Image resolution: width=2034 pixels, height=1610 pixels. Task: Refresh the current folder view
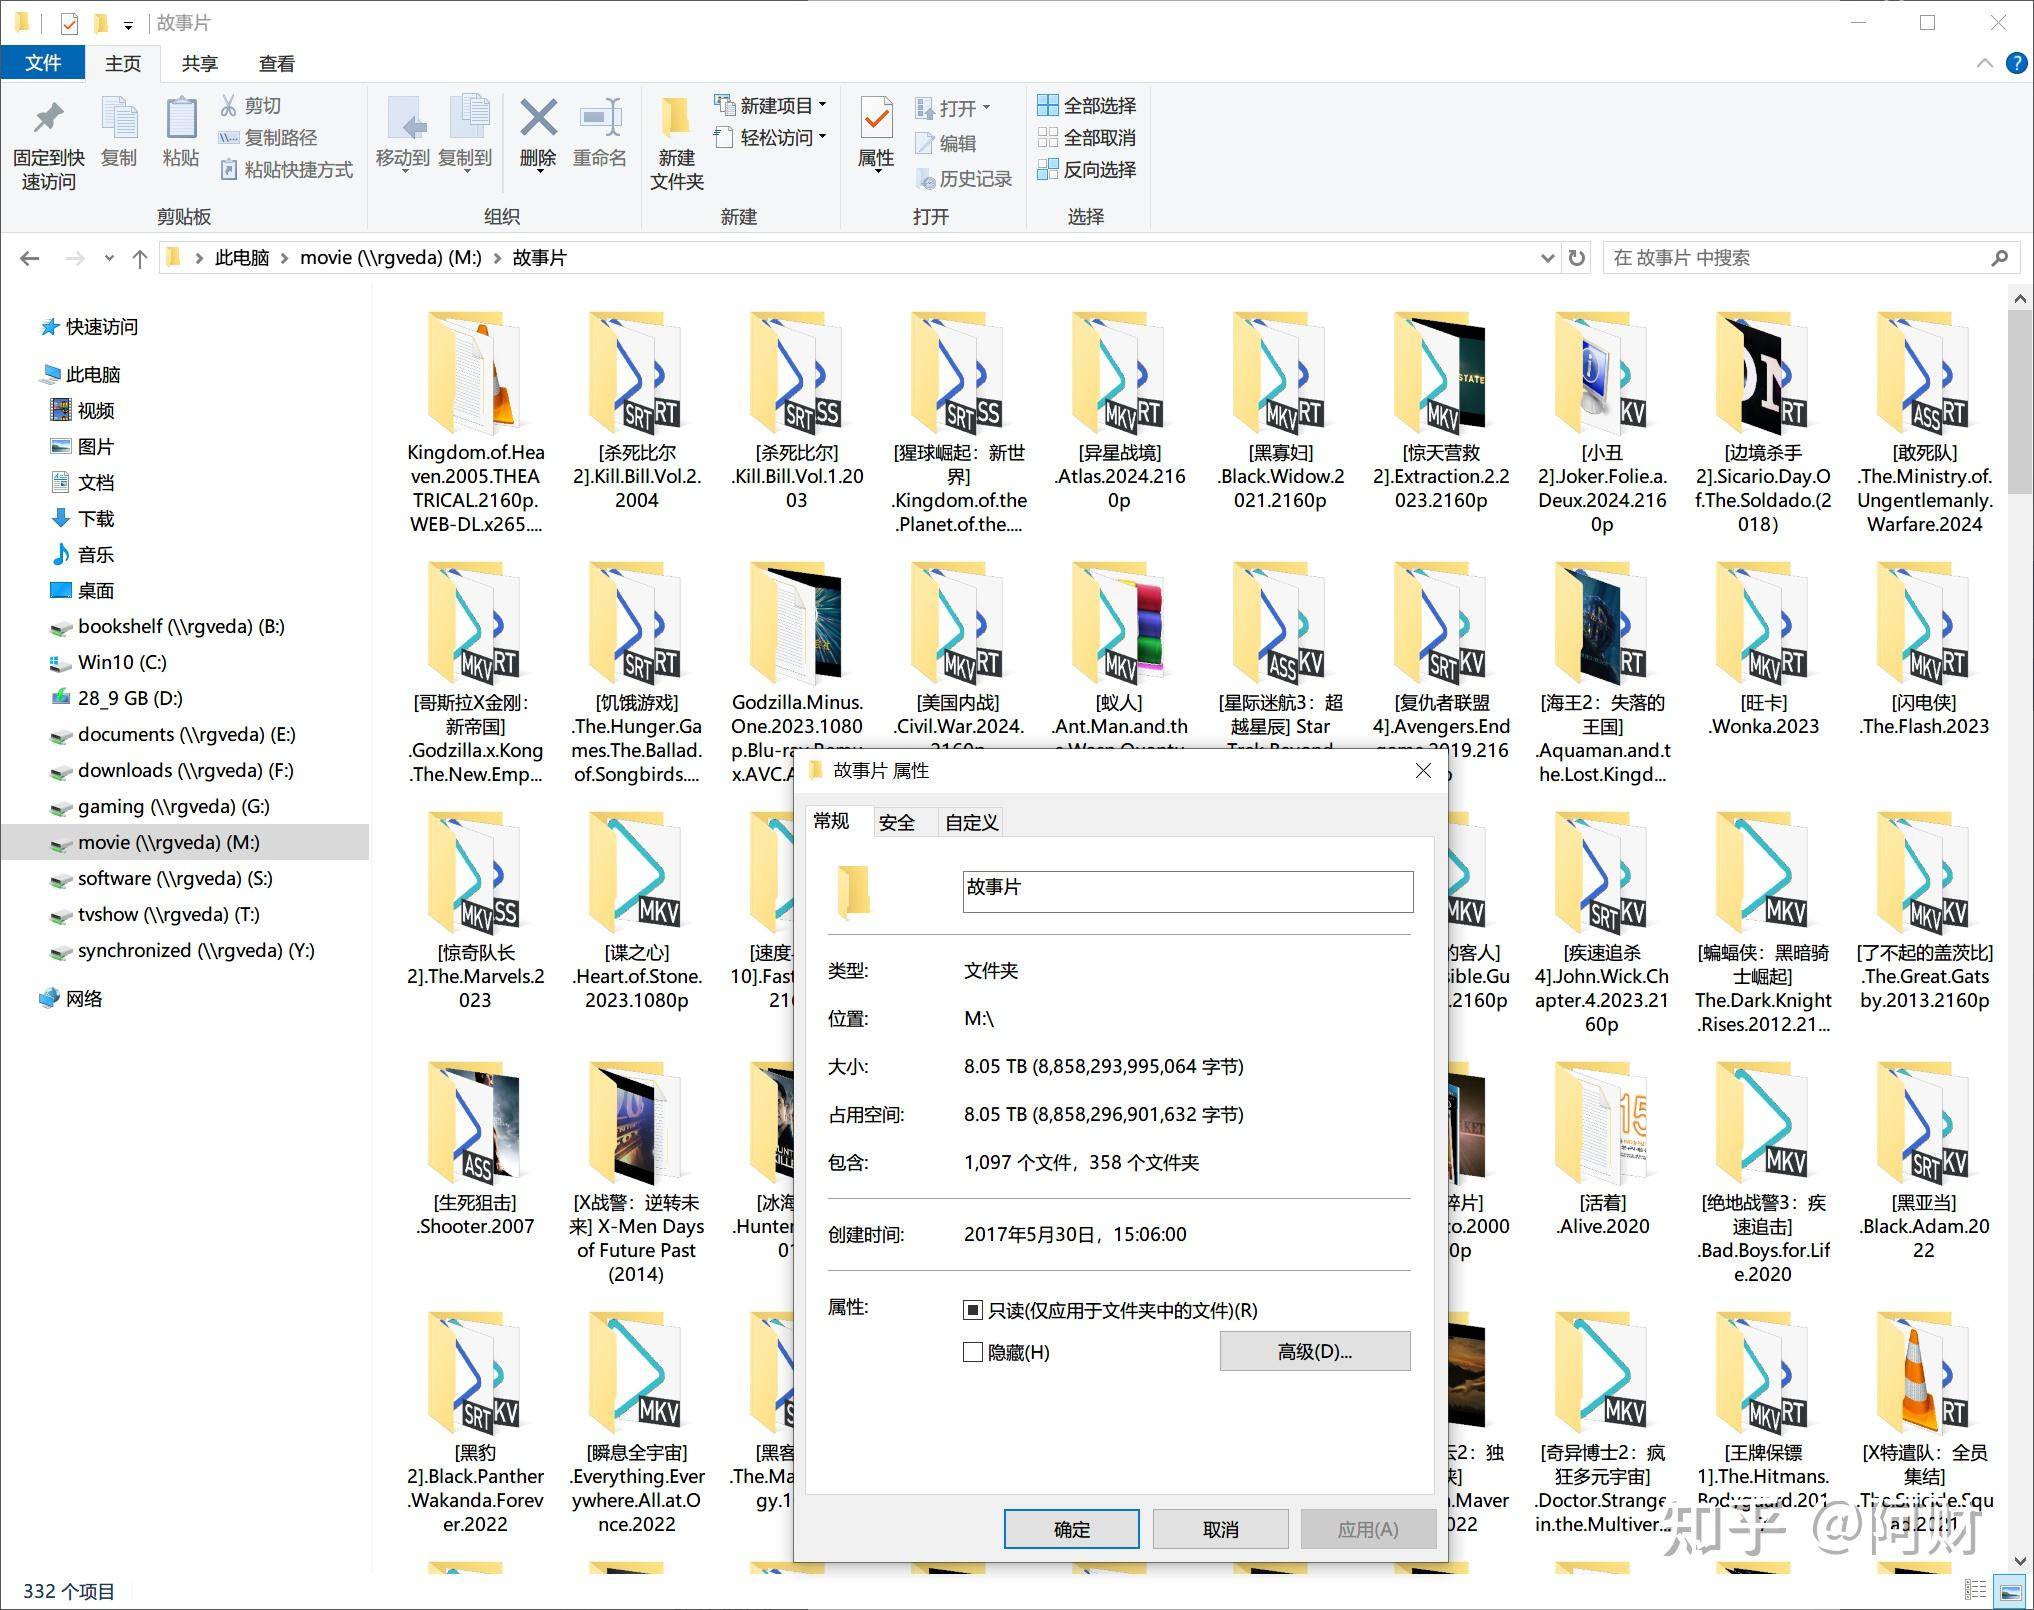1577,258
